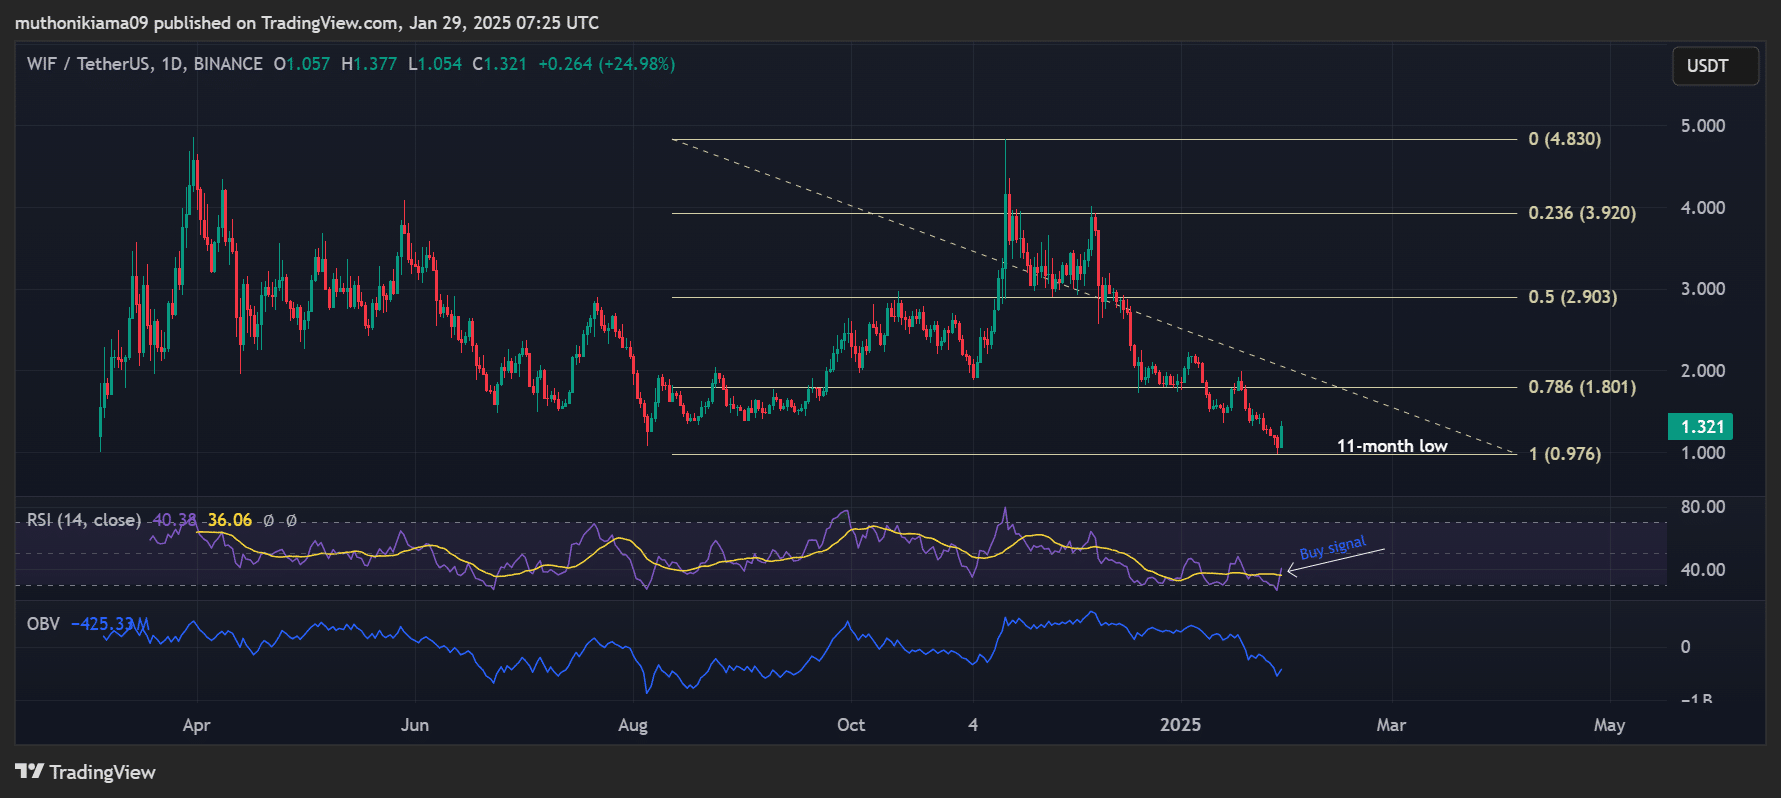Viewport: 1781px width, 798px height.
Task: Click the 11-month low text annotation
Action: click(x=1392, y=446)
